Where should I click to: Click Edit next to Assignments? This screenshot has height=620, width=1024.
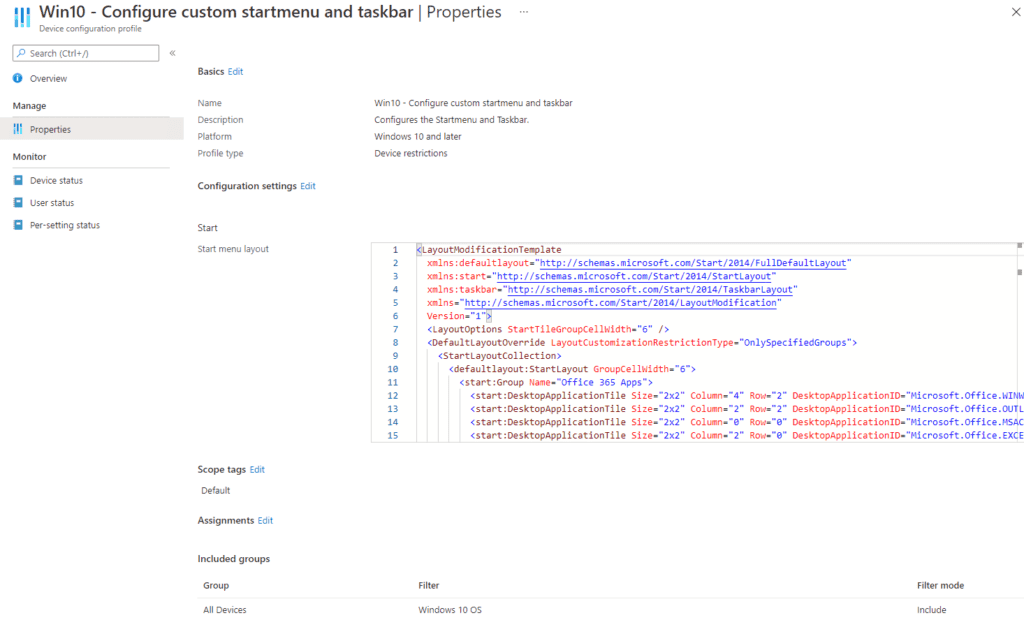tap(265, 521)
